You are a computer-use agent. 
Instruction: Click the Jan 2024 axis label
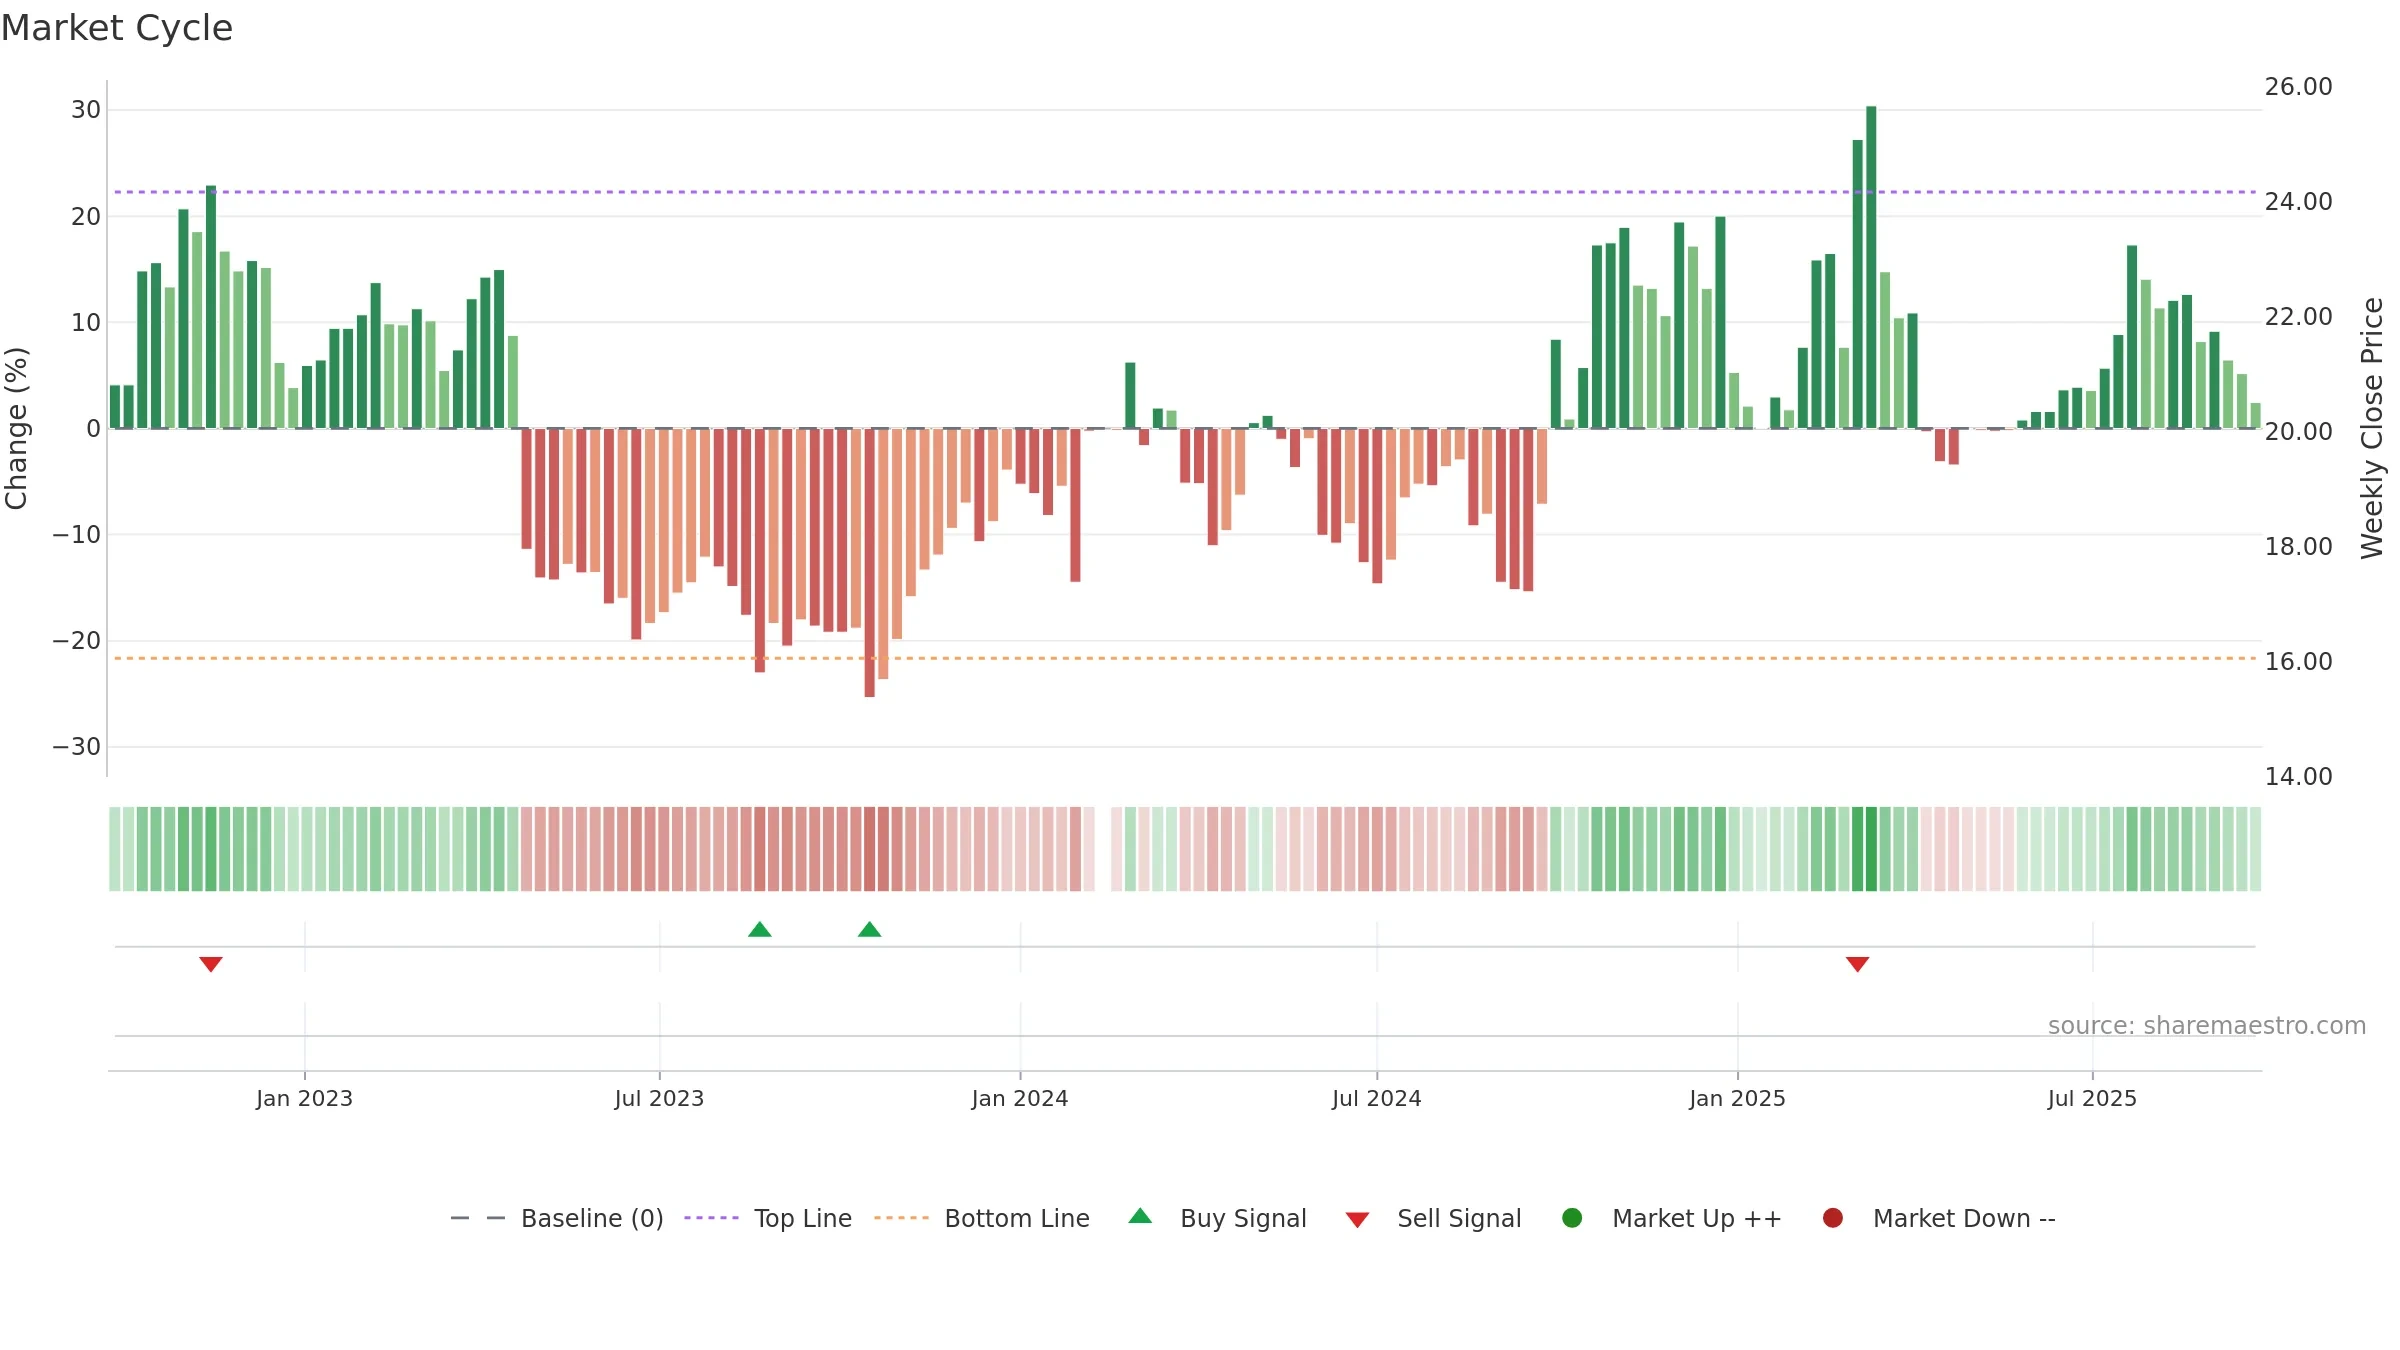(1020, 1098)
